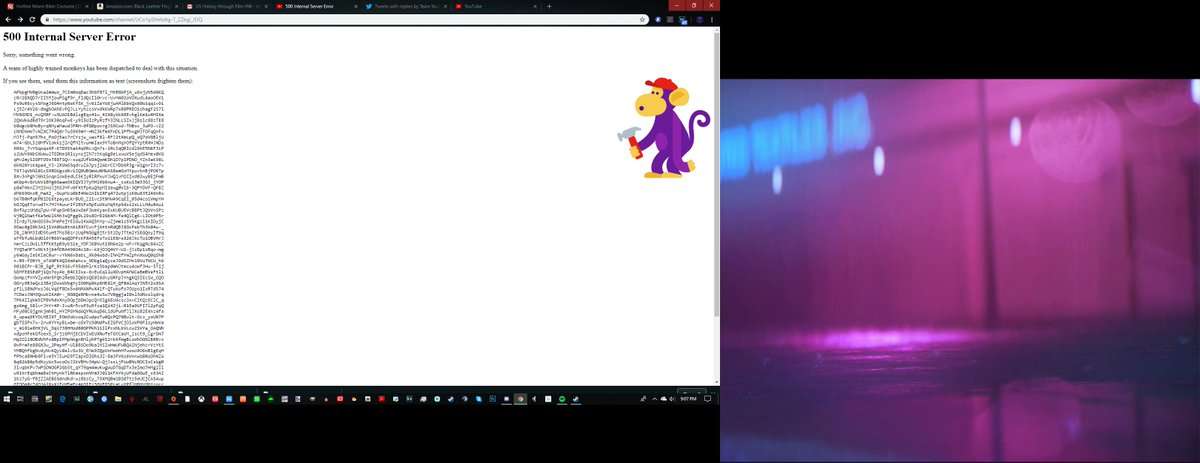
Task: Open the Windows Start menu
Action: point(6,398)
